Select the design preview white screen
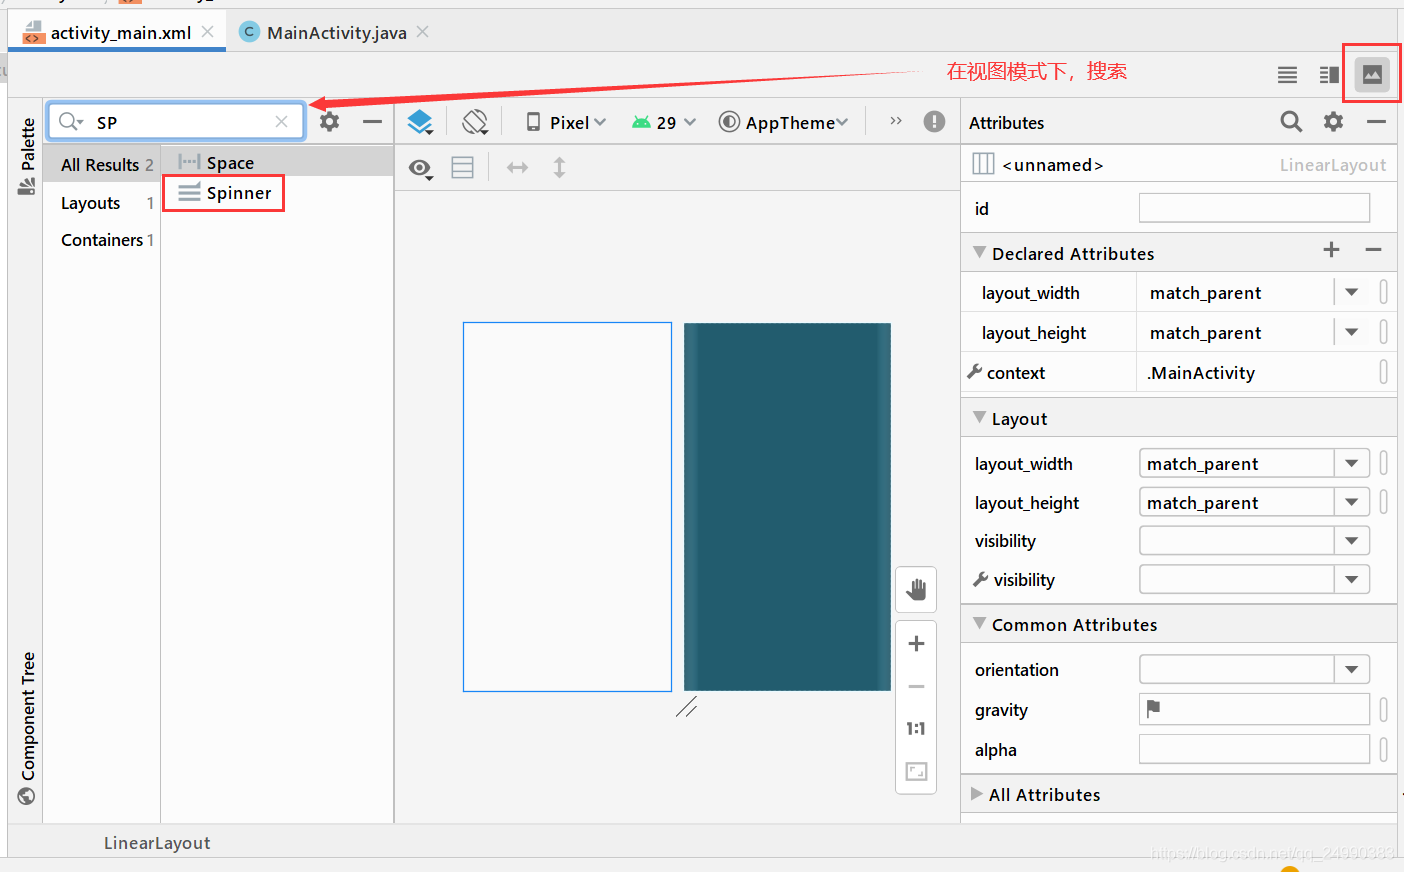Viewport: 1404px width, 872px height. coord(567,507)
